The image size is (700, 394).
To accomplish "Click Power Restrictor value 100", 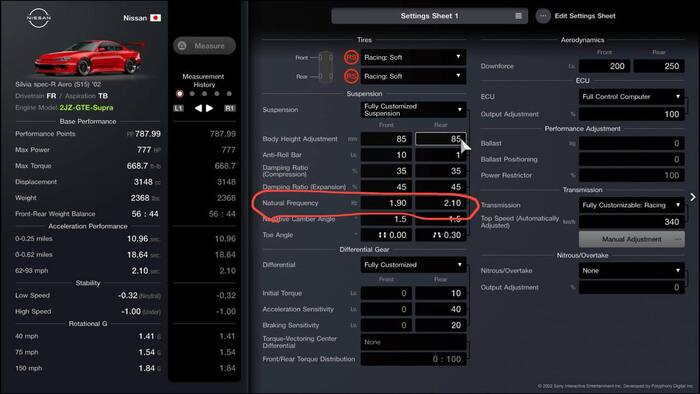I will pyautogui.click(x=632, y=175).
